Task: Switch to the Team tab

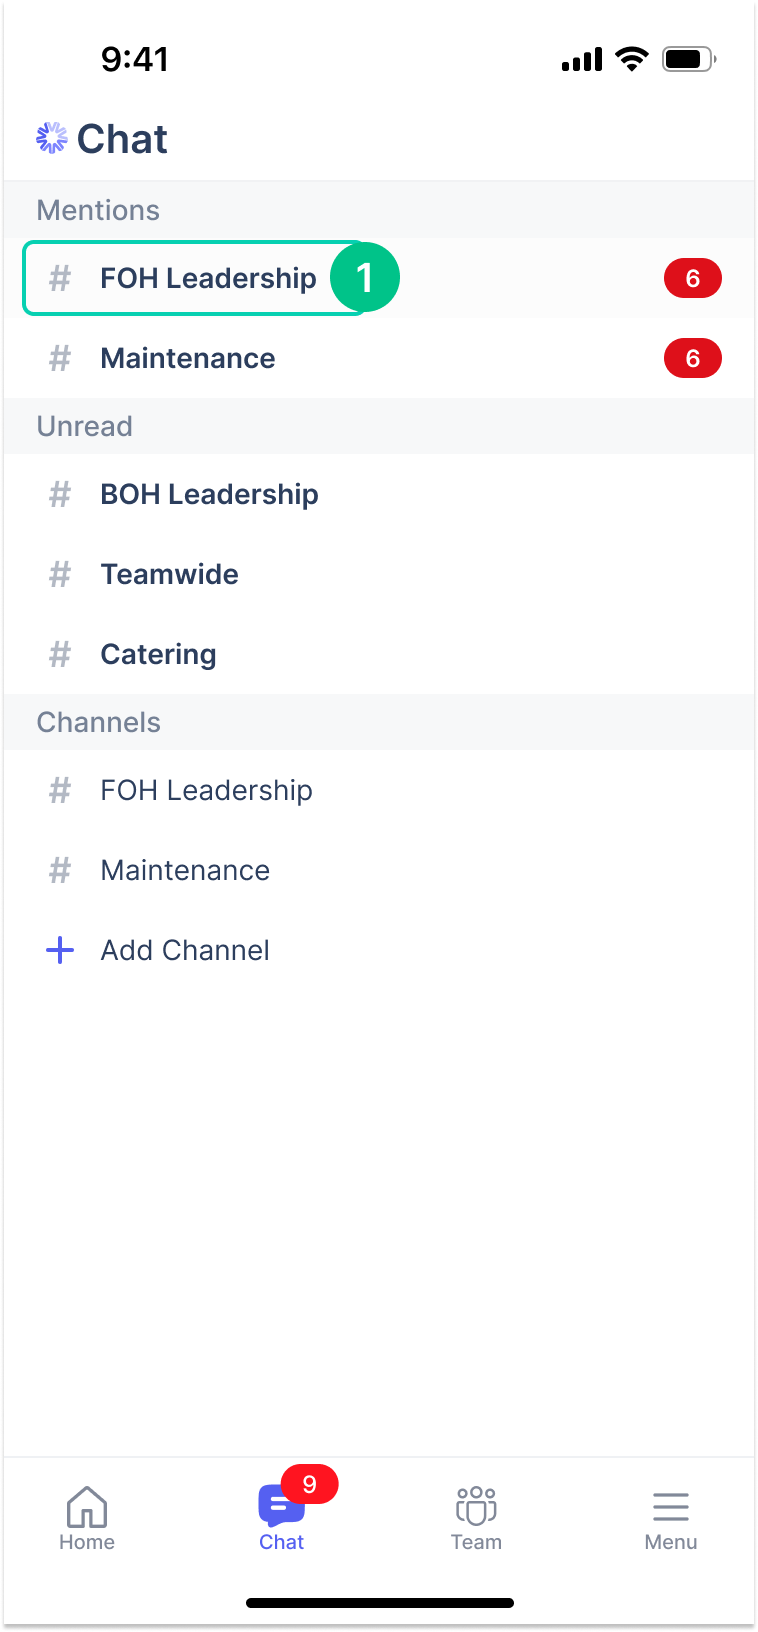Action: [476, 1518]
